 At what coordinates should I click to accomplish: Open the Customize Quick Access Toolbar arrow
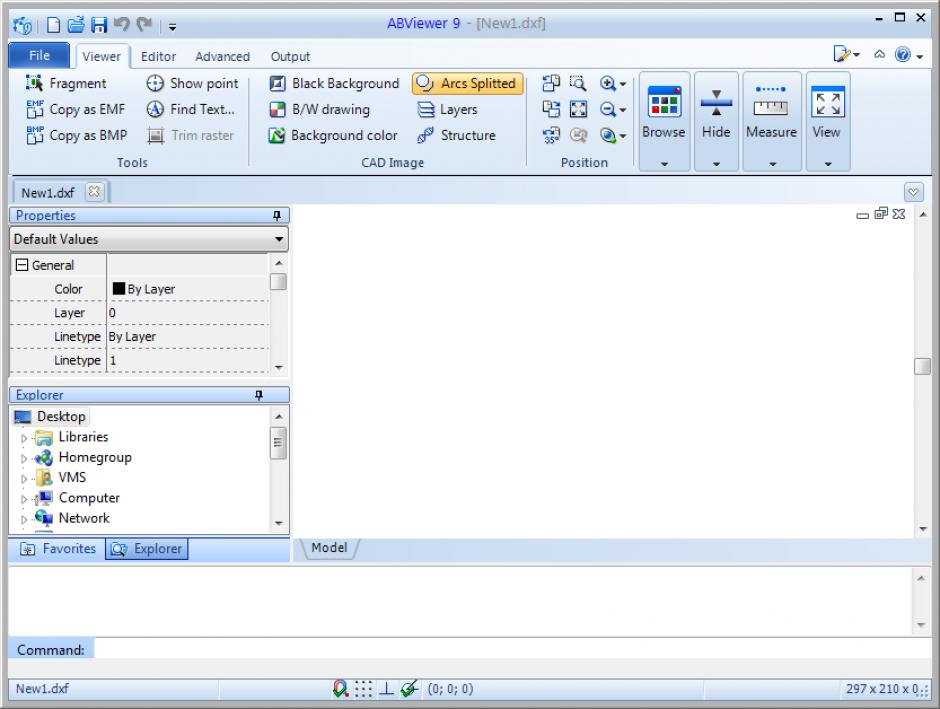coord(172,26)
